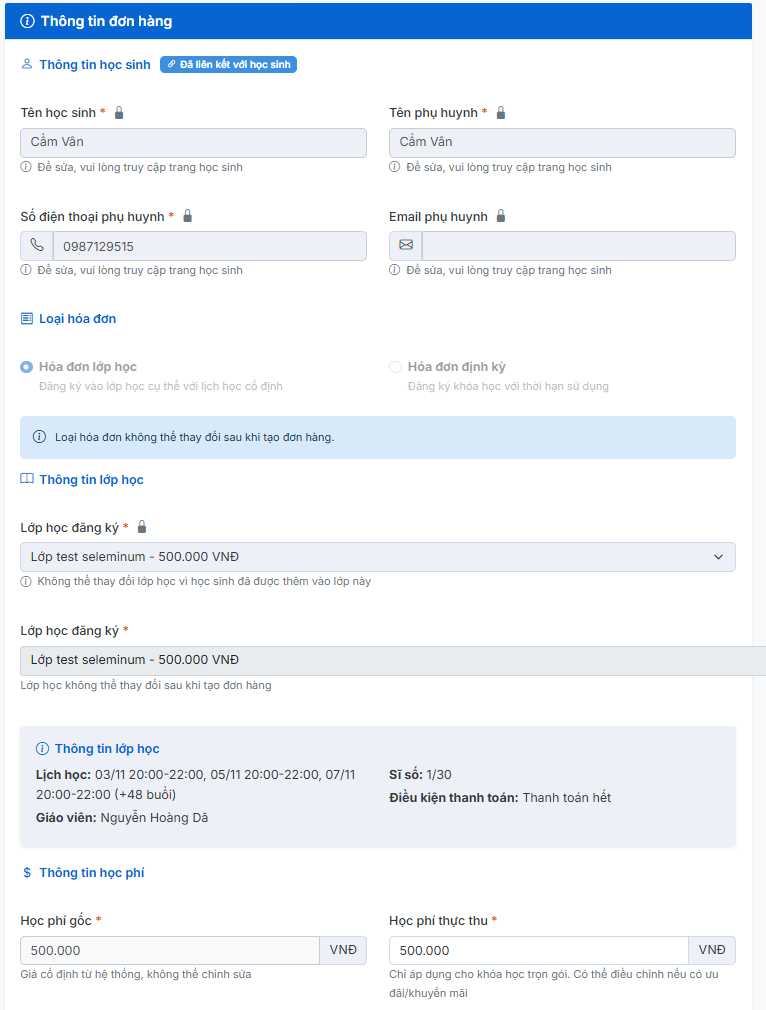This screenshot has width=766, height=1010.
Task: Click the Đã liên kết với học sinh badge
Action: (x=228, y=65)
